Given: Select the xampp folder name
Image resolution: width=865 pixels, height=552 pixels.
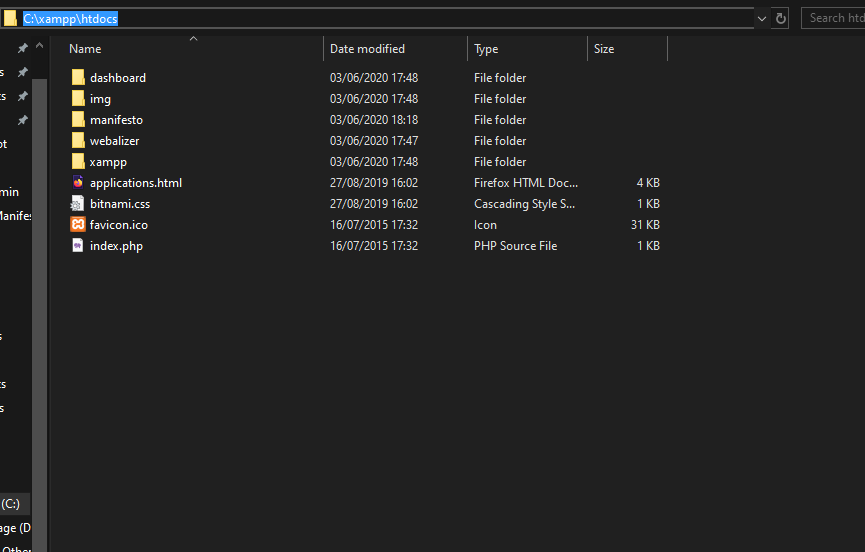Looking at the screenshot, I should click(x=108, y=162).
